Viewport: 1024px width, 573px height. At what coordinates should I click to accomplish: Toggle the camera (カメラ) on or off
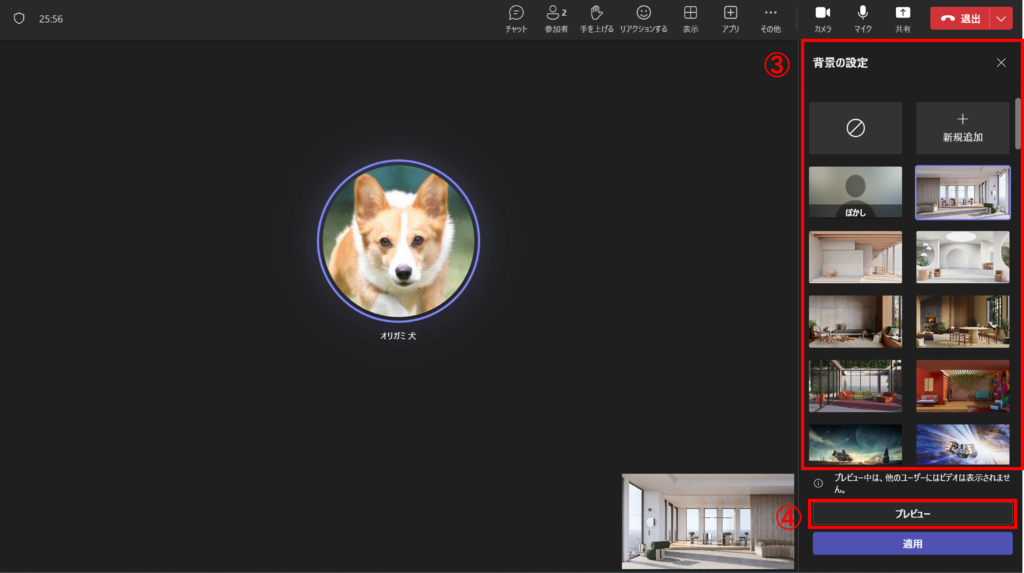[822, 18]
